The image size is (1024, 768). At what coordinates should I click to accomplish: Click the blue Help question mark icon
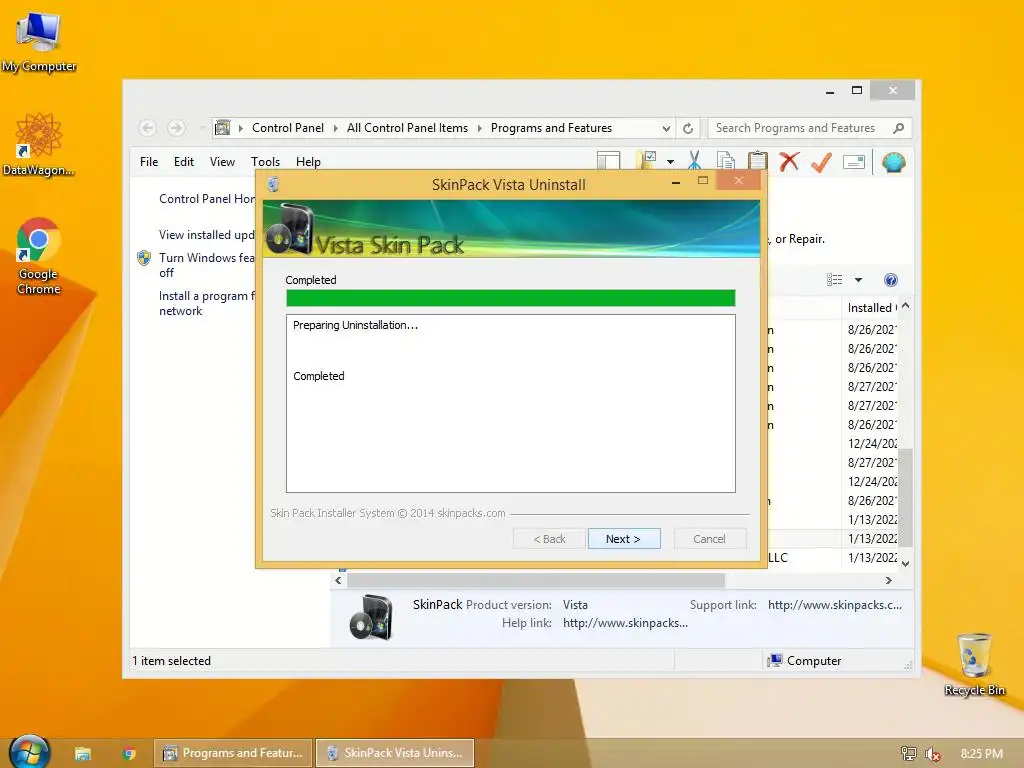[x=891, y=280]
